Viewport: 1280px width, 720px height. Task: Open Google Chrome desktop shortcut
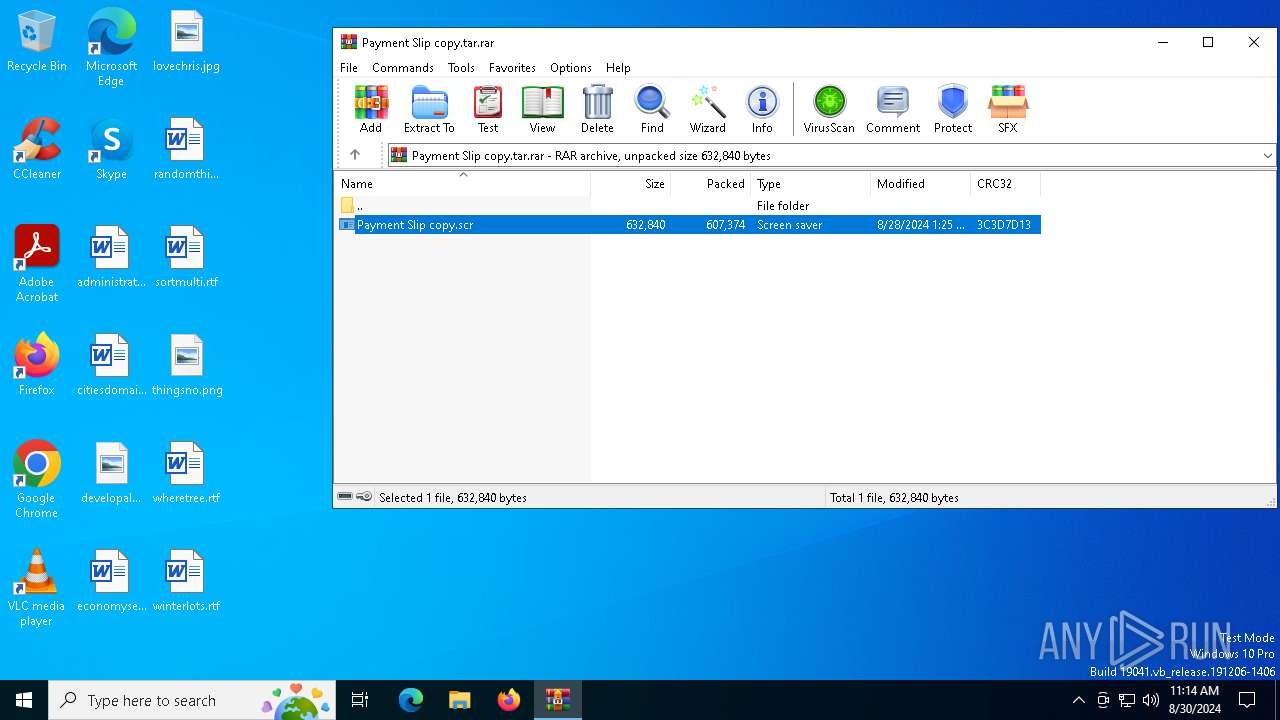point(37,480)
